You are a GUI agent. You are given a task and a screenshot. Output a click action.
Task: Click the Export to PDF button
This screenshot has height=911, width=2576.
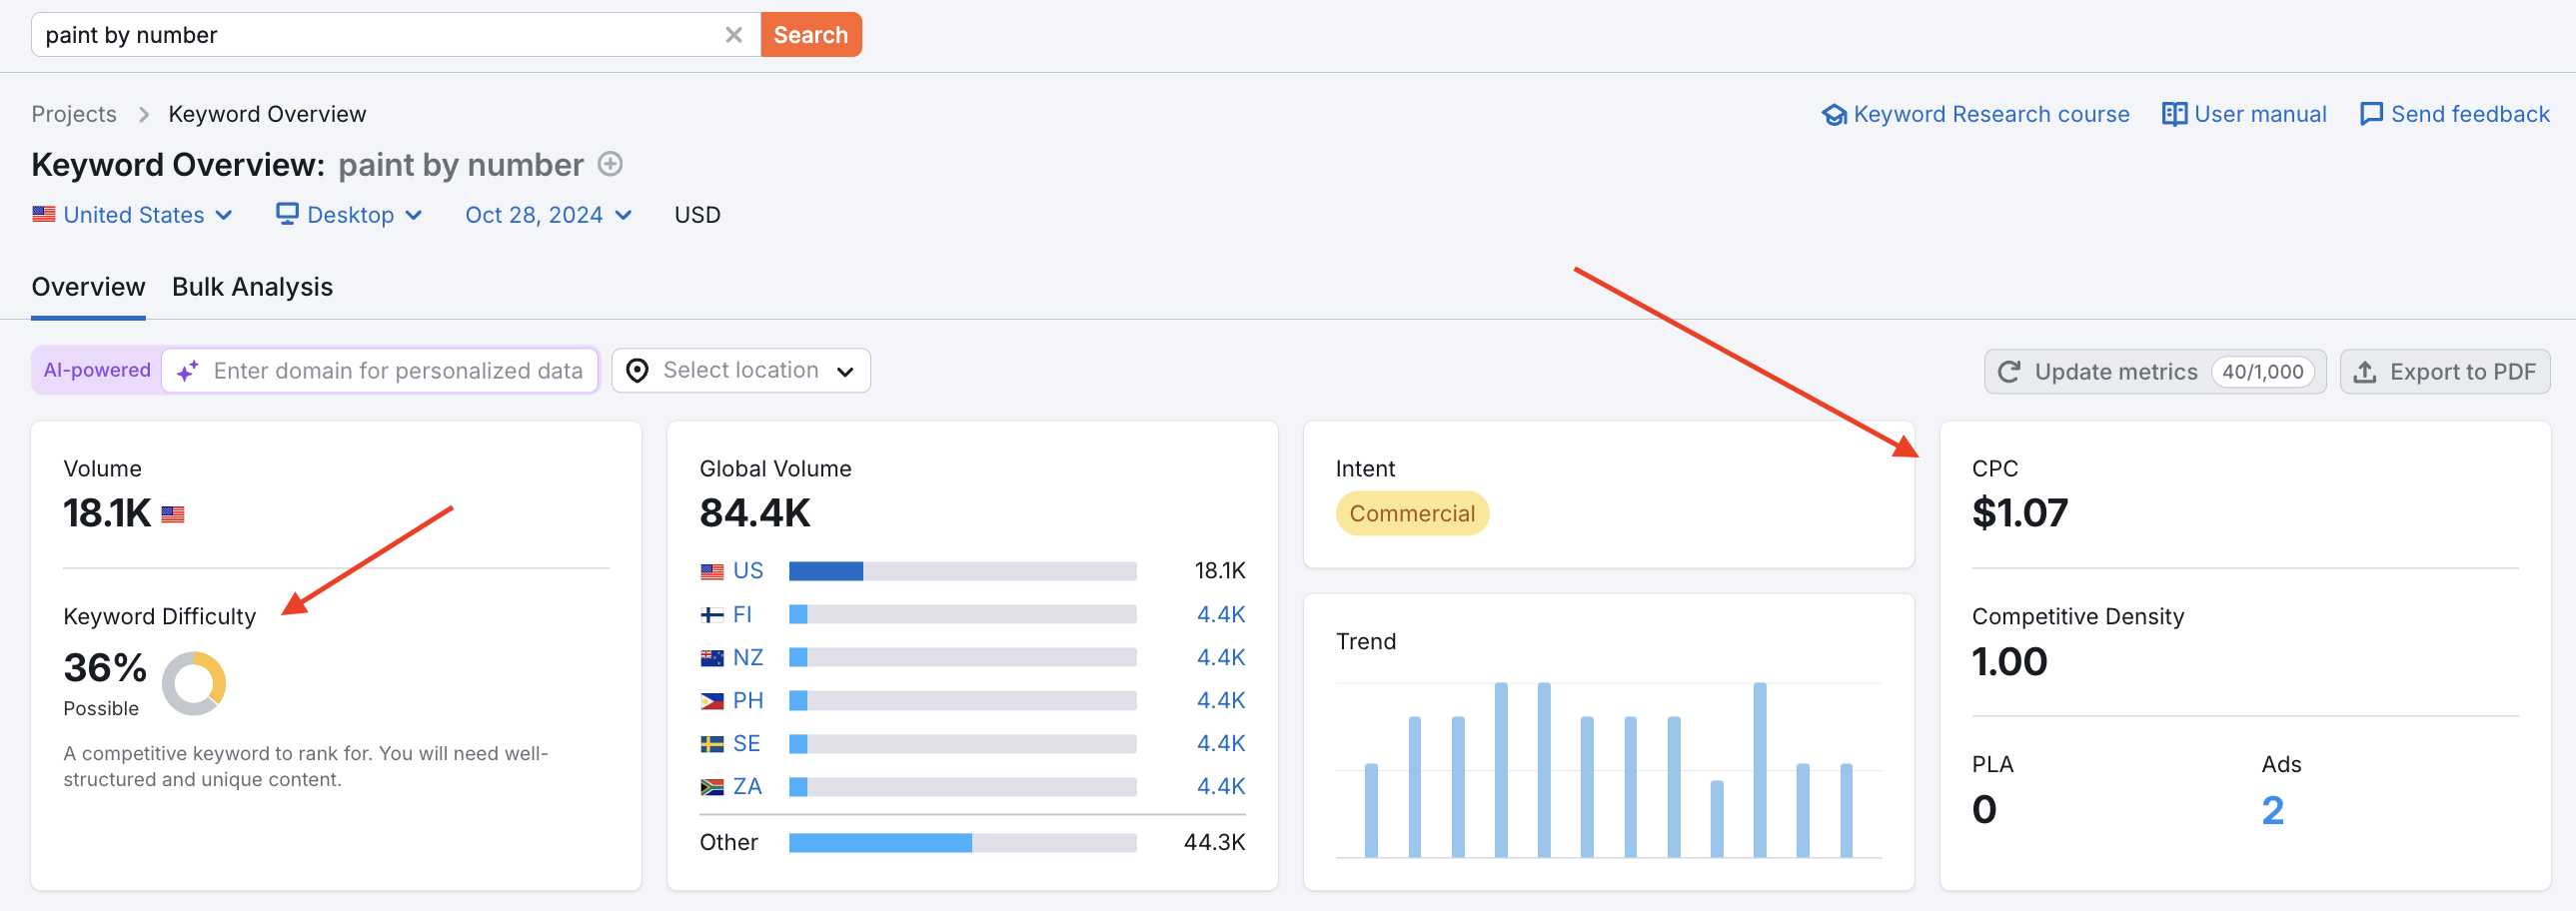pos(2444,372)
